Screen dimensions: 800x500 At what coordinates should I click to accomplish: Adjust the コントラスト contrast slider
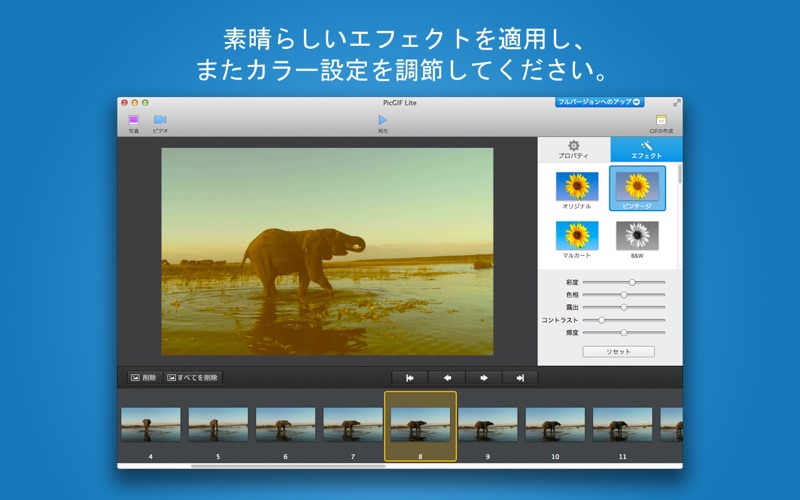tap(624, 320)
